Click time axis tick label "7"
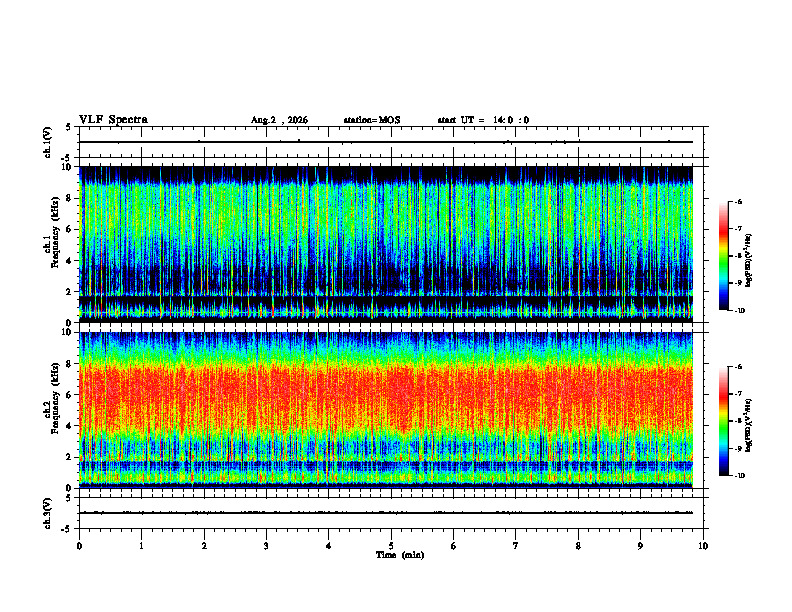The height and width of the screenshot is (612, 792). click(x=516, y=546)
